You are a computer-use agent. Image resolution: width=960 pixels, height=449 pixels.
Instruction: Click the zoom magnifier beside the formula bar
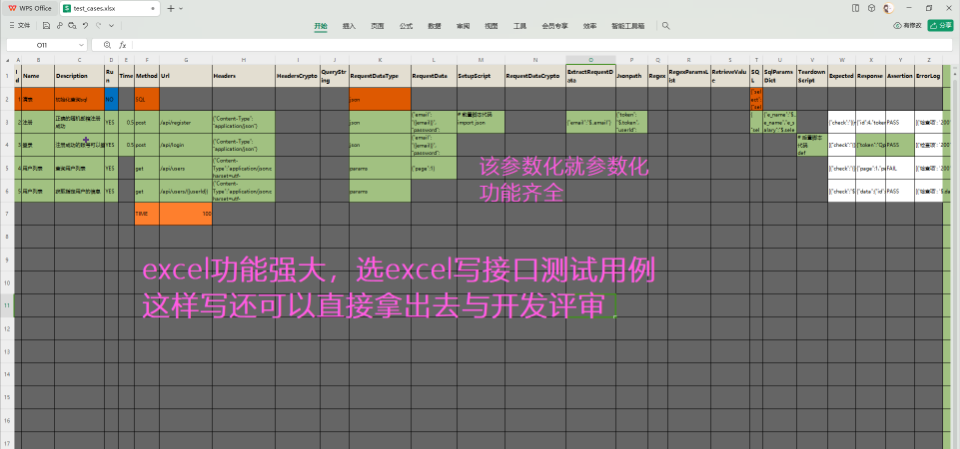(108, 45)
